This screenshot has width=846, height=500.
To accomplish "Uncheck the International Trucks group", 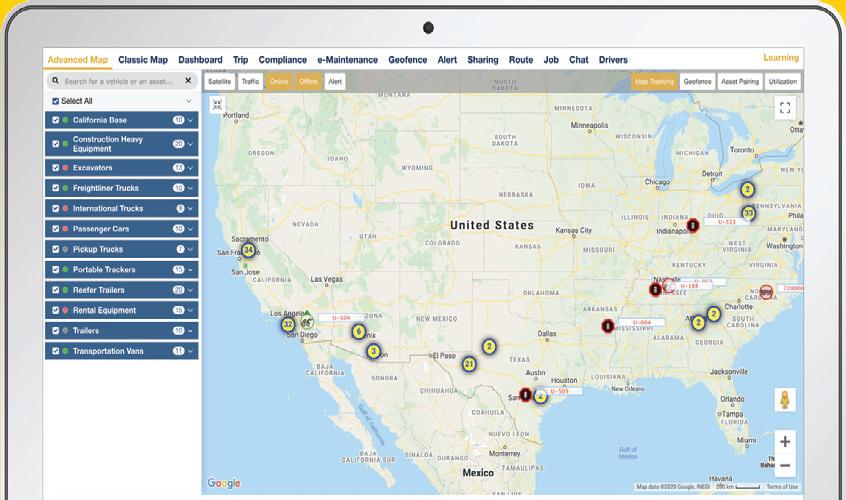I will (x=56, y=208).
